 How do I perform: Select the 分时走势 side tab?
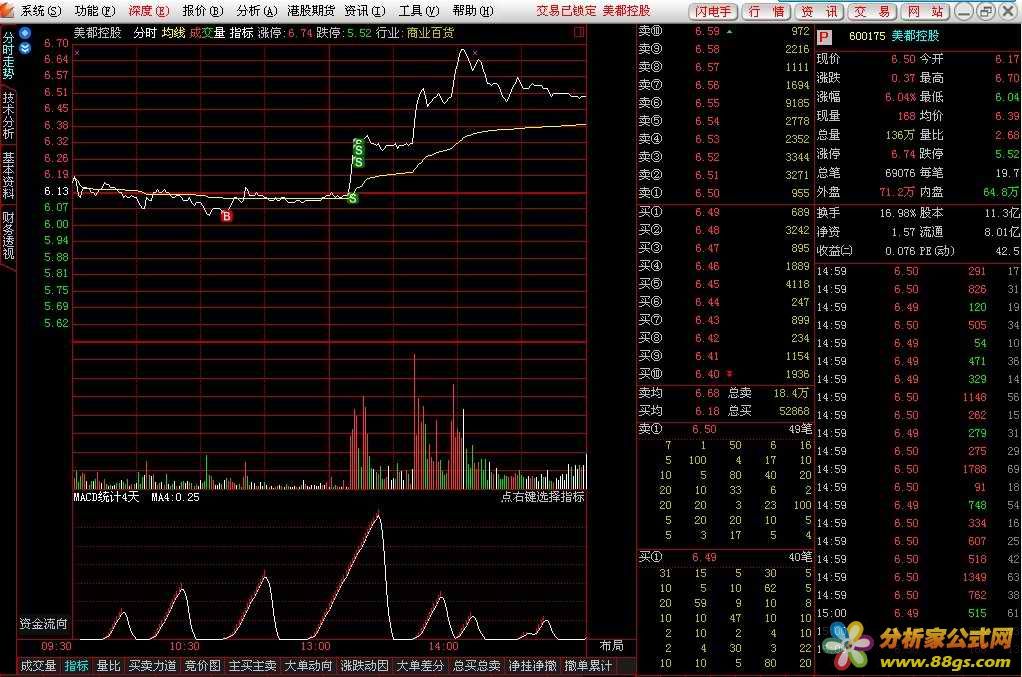pyautogui.click(x=8, y=56)
